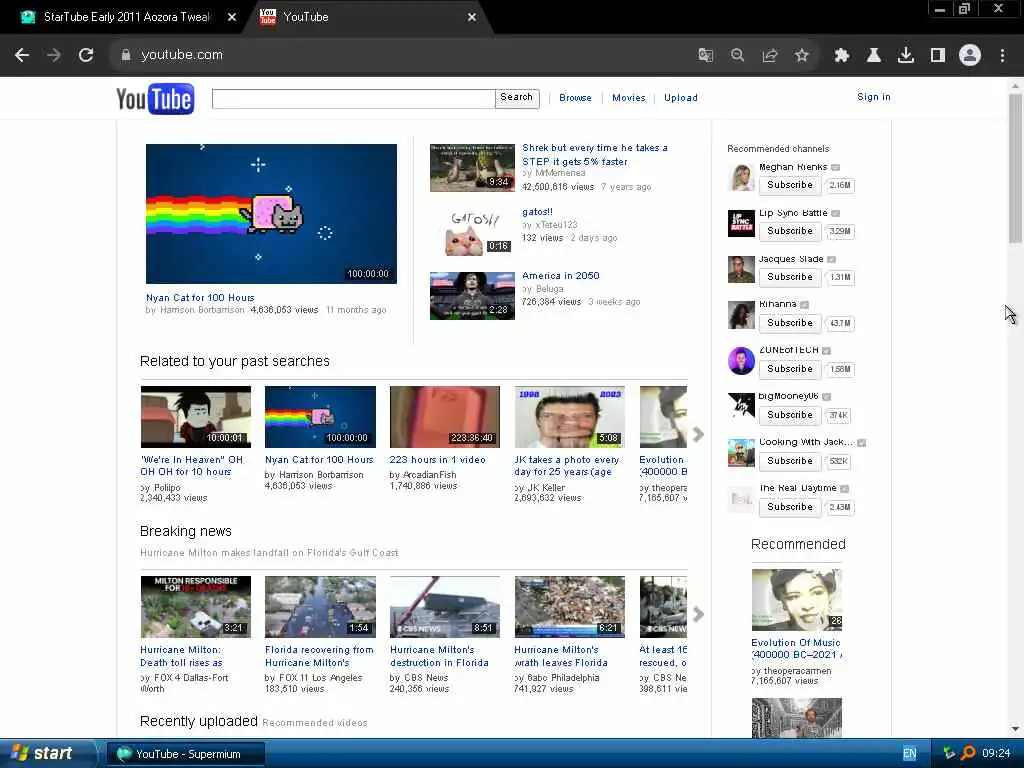Subscribe to bigMooney06

click(790, 415)
